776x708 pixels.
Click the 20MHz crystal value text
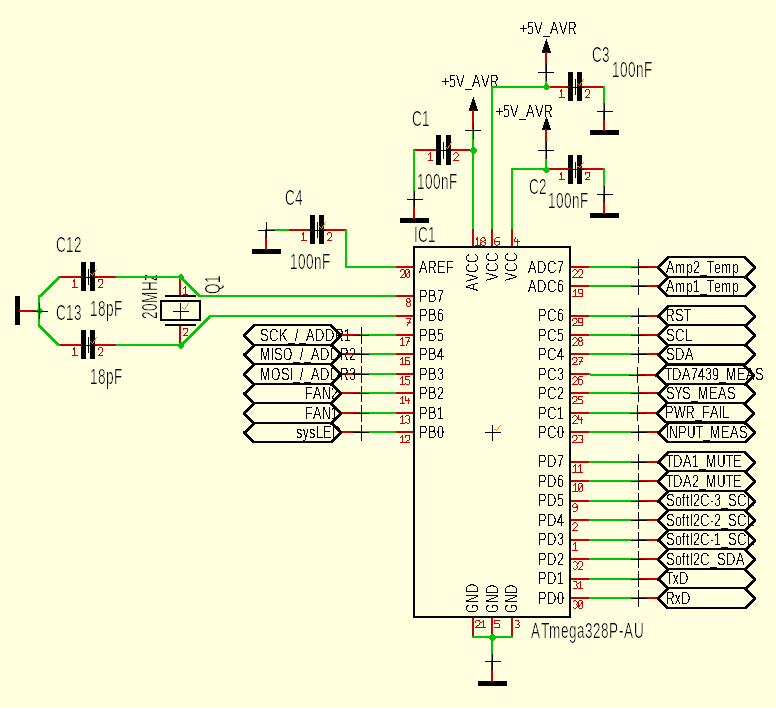click(150, 296)
